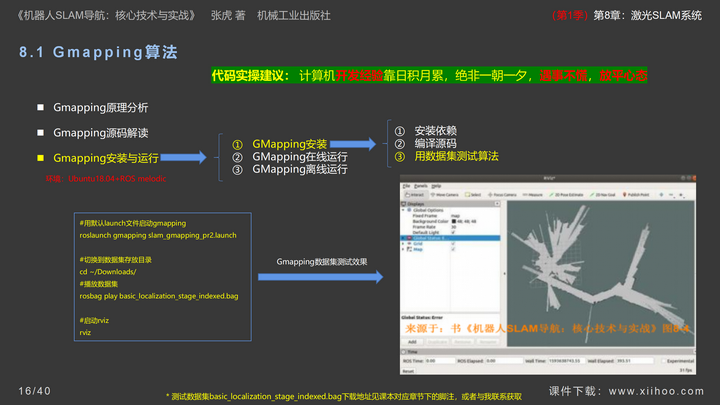The height and width of the screenshot is (405, 720).
Task: Close the Displays panel with its x button
Action: [x=497, y=203]
